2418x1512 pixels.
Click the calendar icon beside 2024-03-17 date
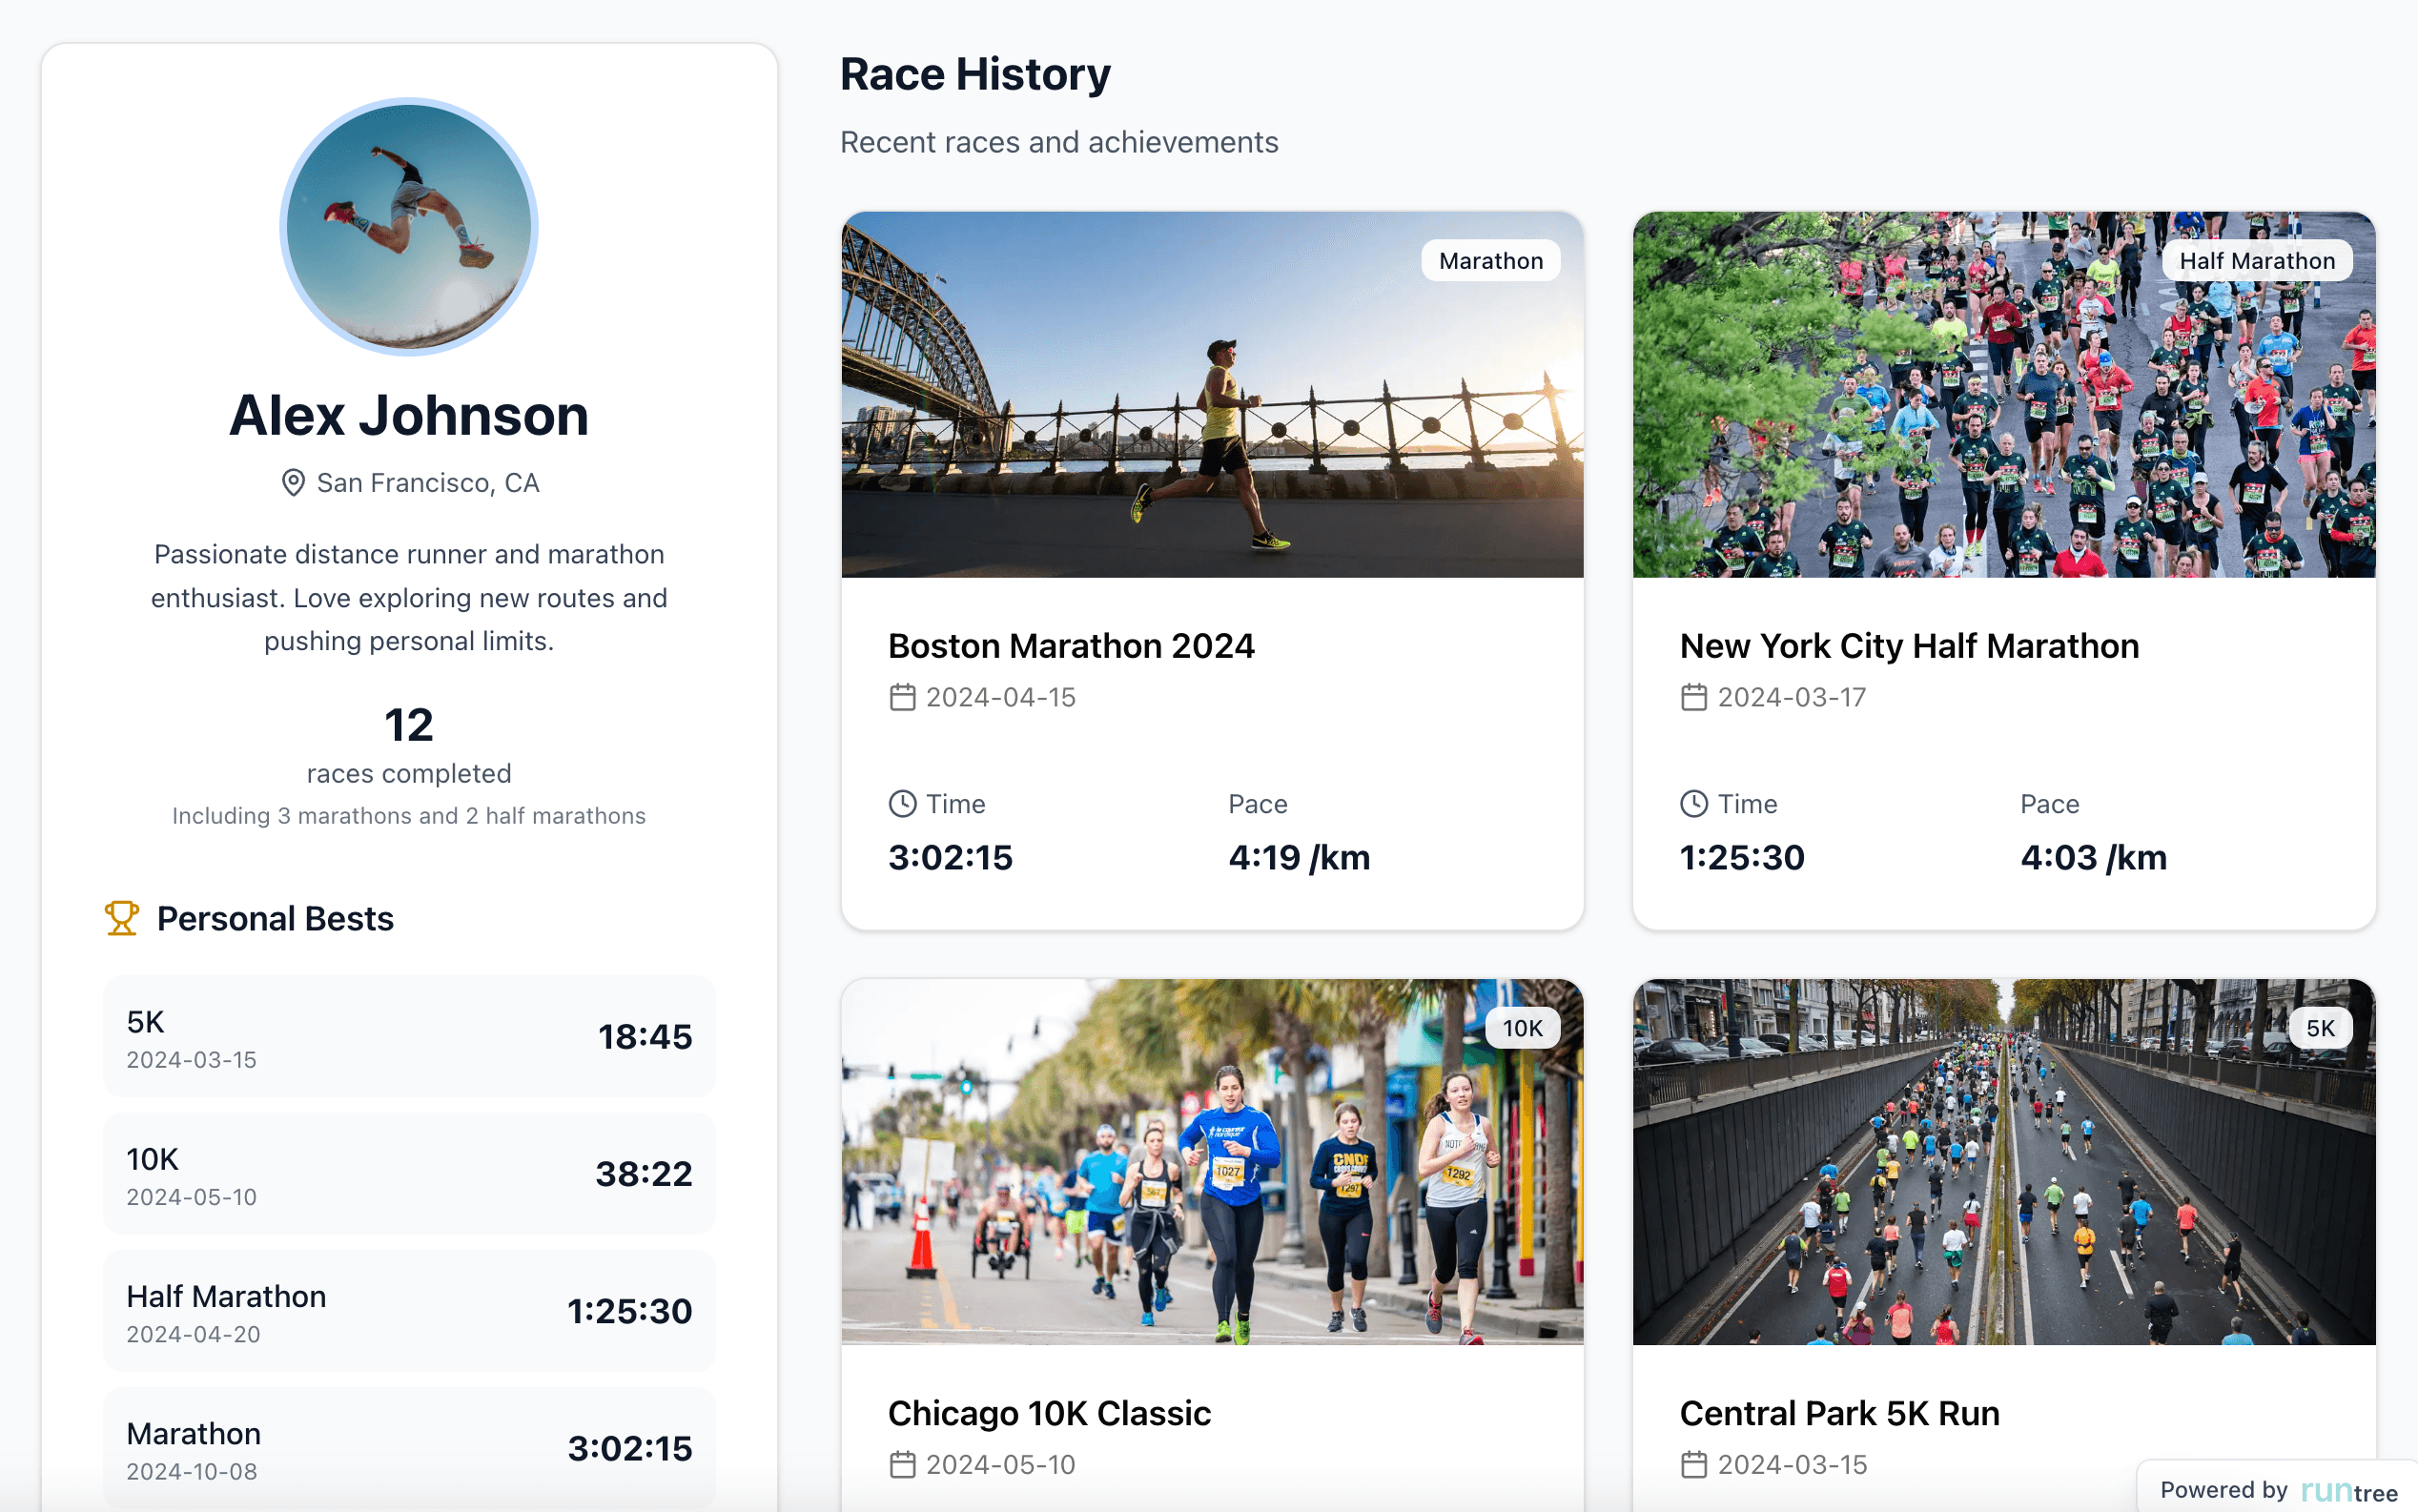(x=1693, y=697)
